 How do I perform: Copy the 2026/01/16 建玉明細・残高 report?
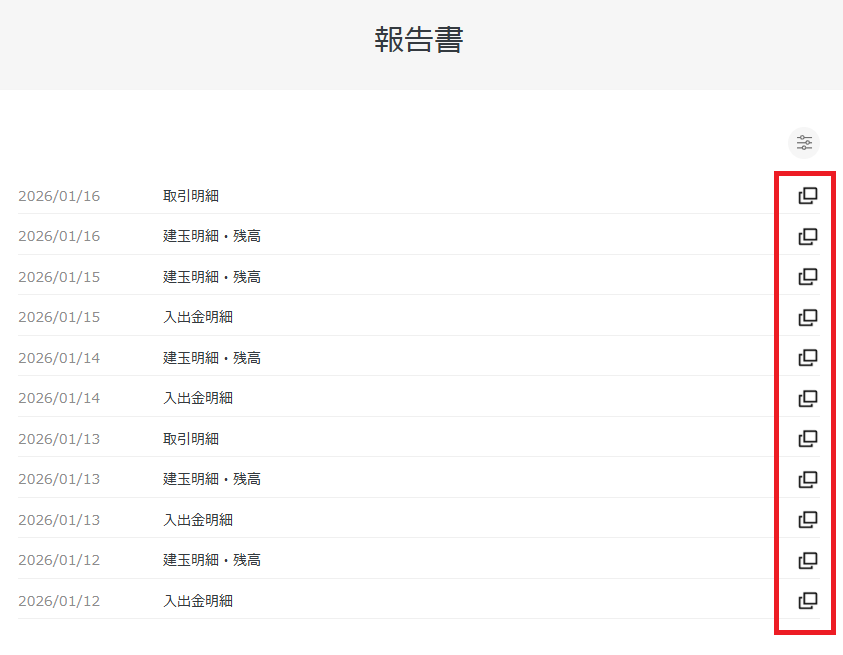click(x=806, y=236)
